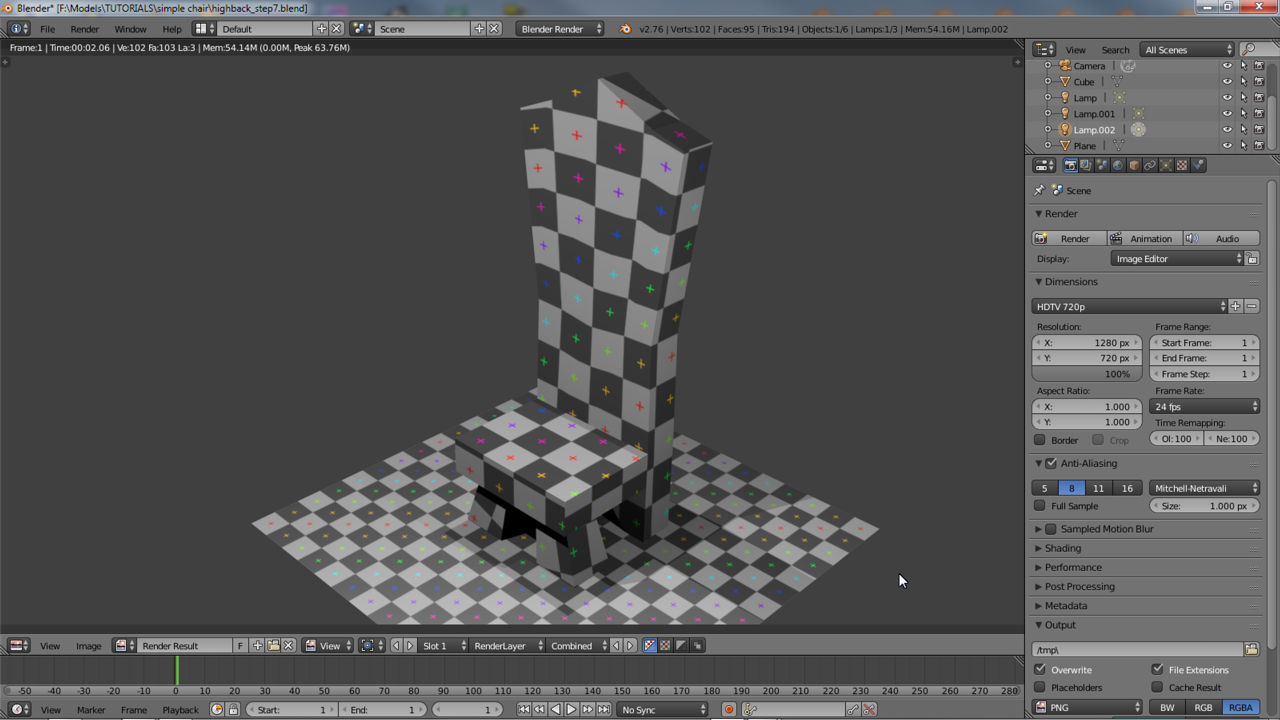This screenshot has height=720, width=1280.
Task: Click the resolution percentage 100% slider
Action: 1086,374
